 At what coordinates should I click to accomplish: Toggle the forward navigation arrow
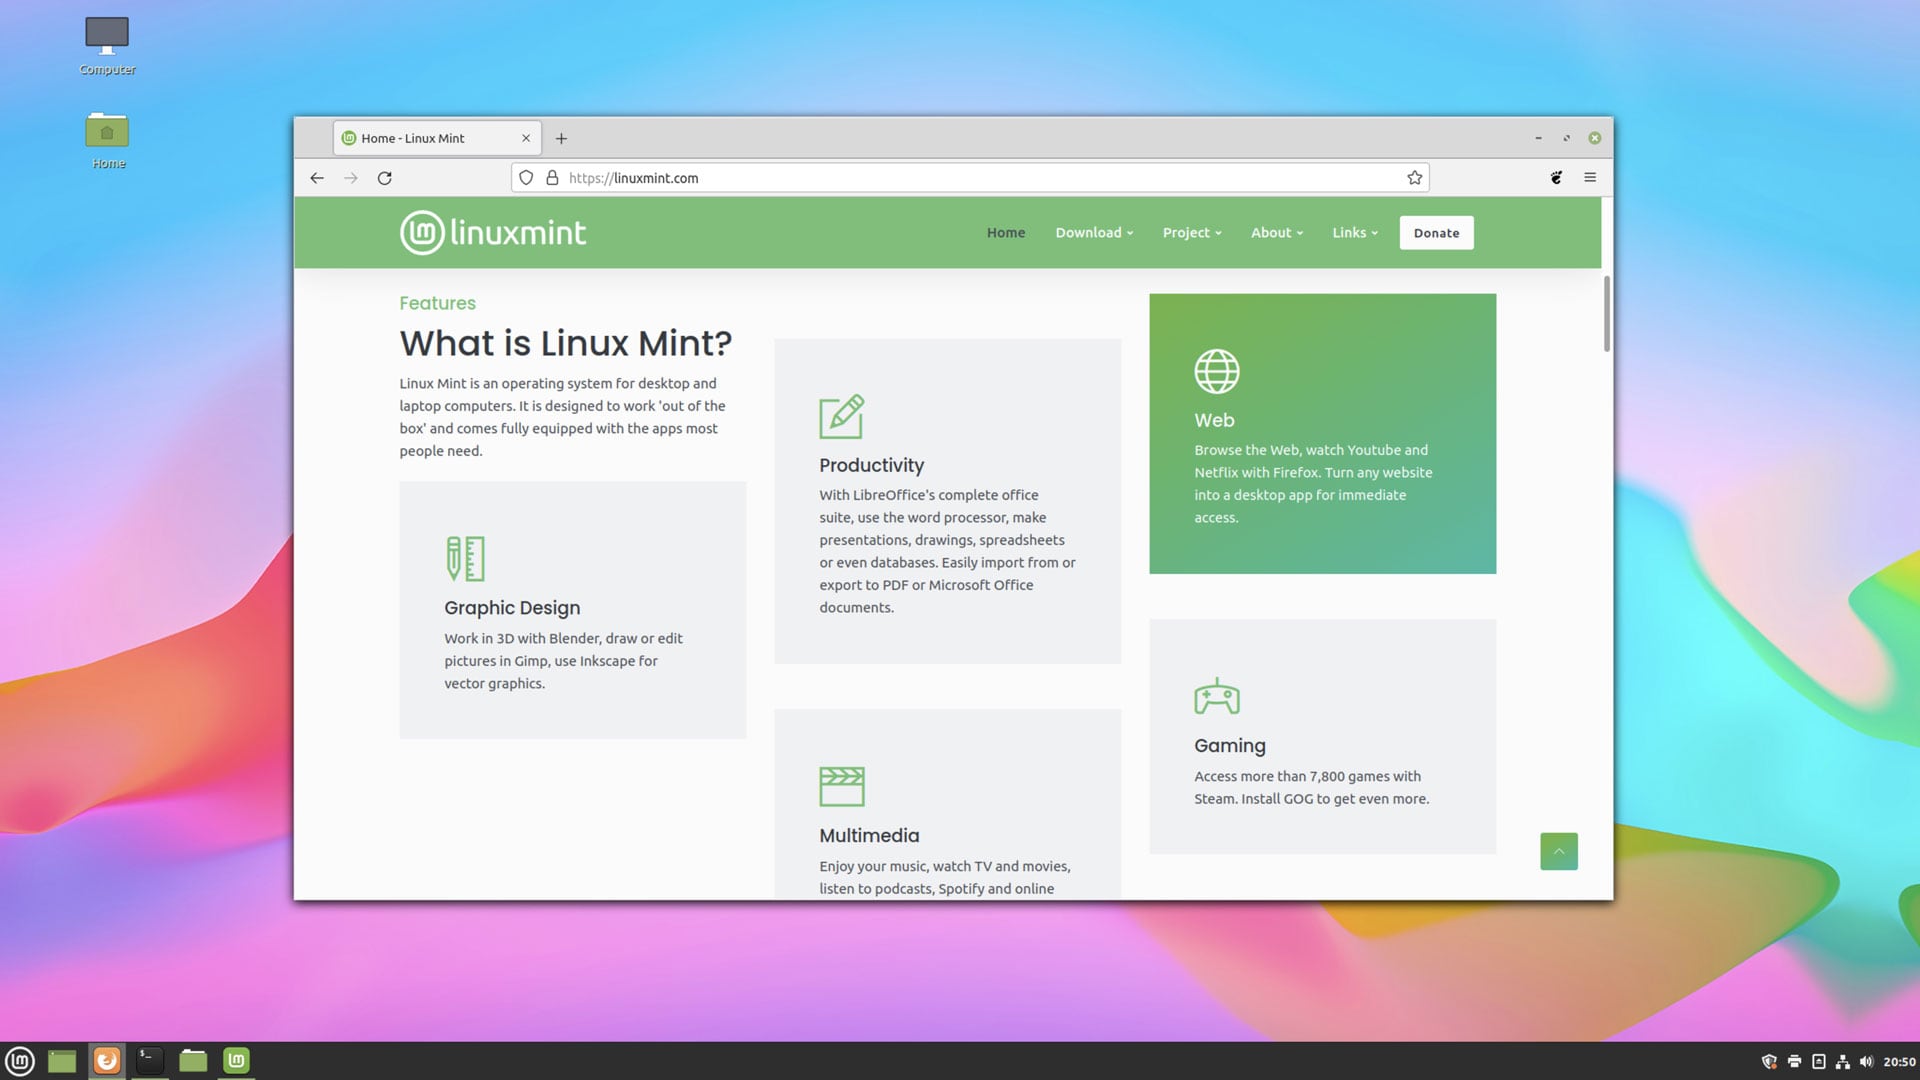(x=349, y=177)
